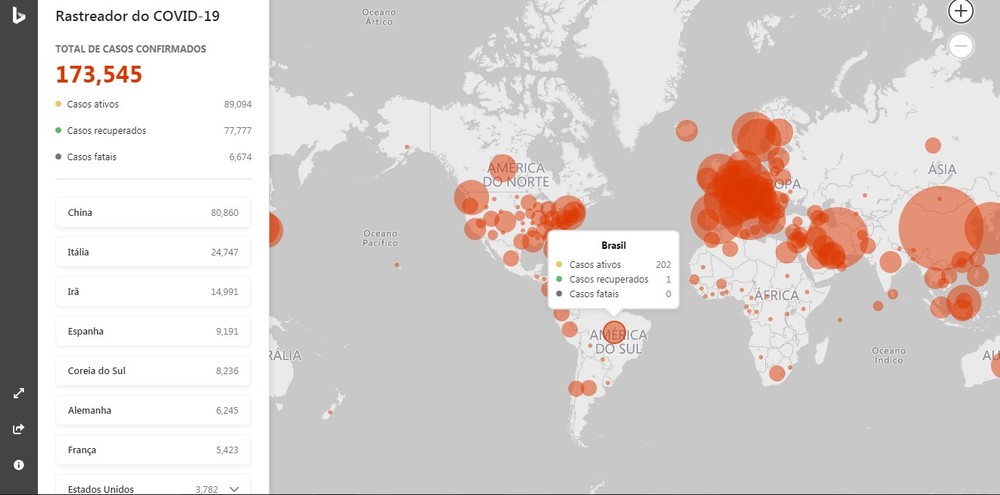Screen dimensions: 1000x495
Task: Click the share icon in sidebar
Action: [x=18, y=429]
